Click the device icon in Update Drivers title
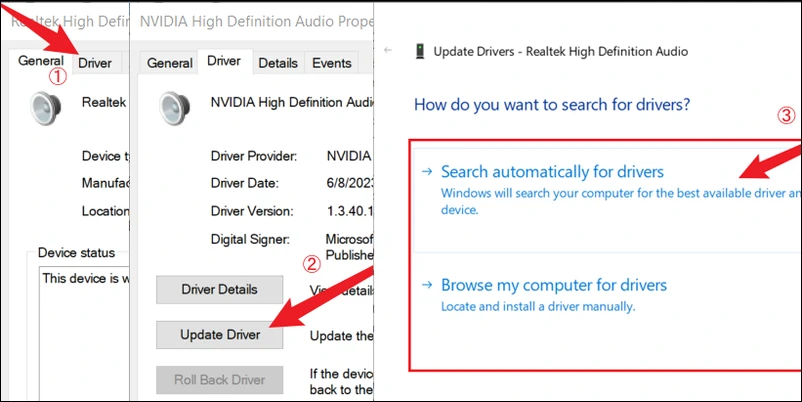 pos(417,50)
